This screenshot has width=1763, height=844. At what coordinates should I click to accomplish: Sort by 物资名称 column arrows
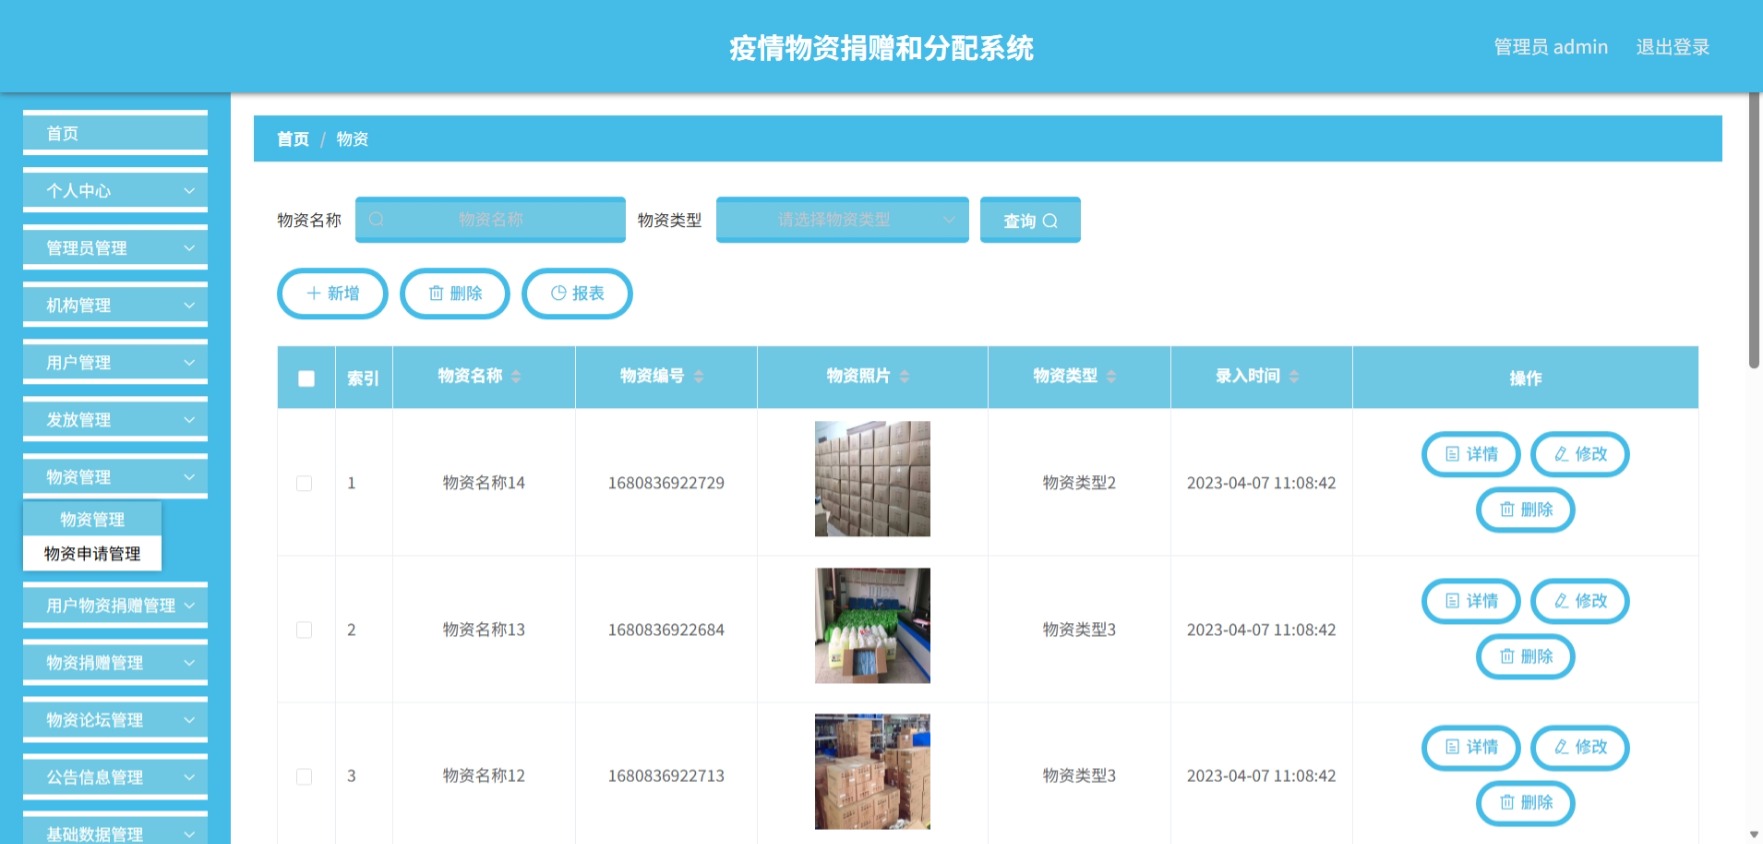[x=516, y=376]
